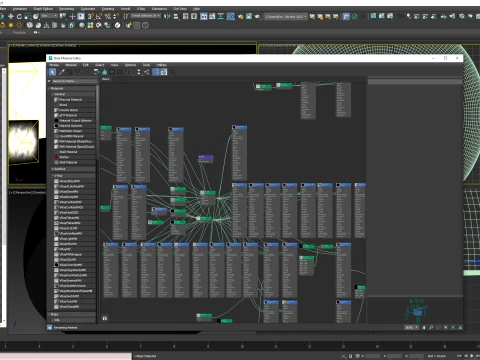Open the Utilities menu in Slate Material Editor
Viewport: 480px width, 360px height.
click(x=161, y=65)
